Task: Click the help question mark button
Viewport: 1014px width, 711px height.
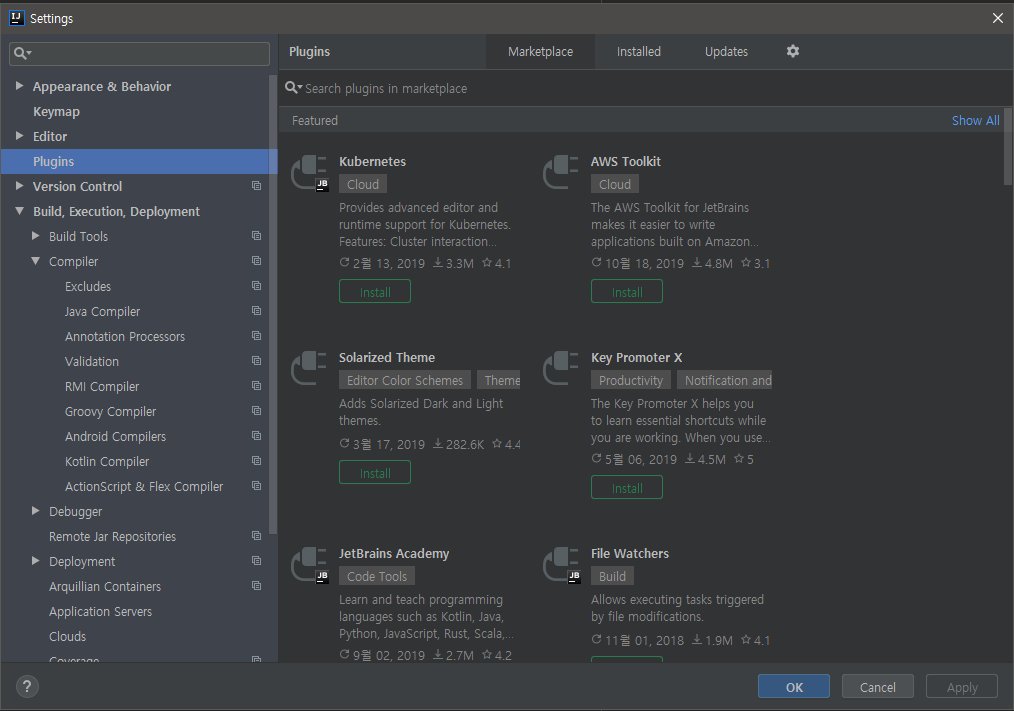Action: point(27,686)
